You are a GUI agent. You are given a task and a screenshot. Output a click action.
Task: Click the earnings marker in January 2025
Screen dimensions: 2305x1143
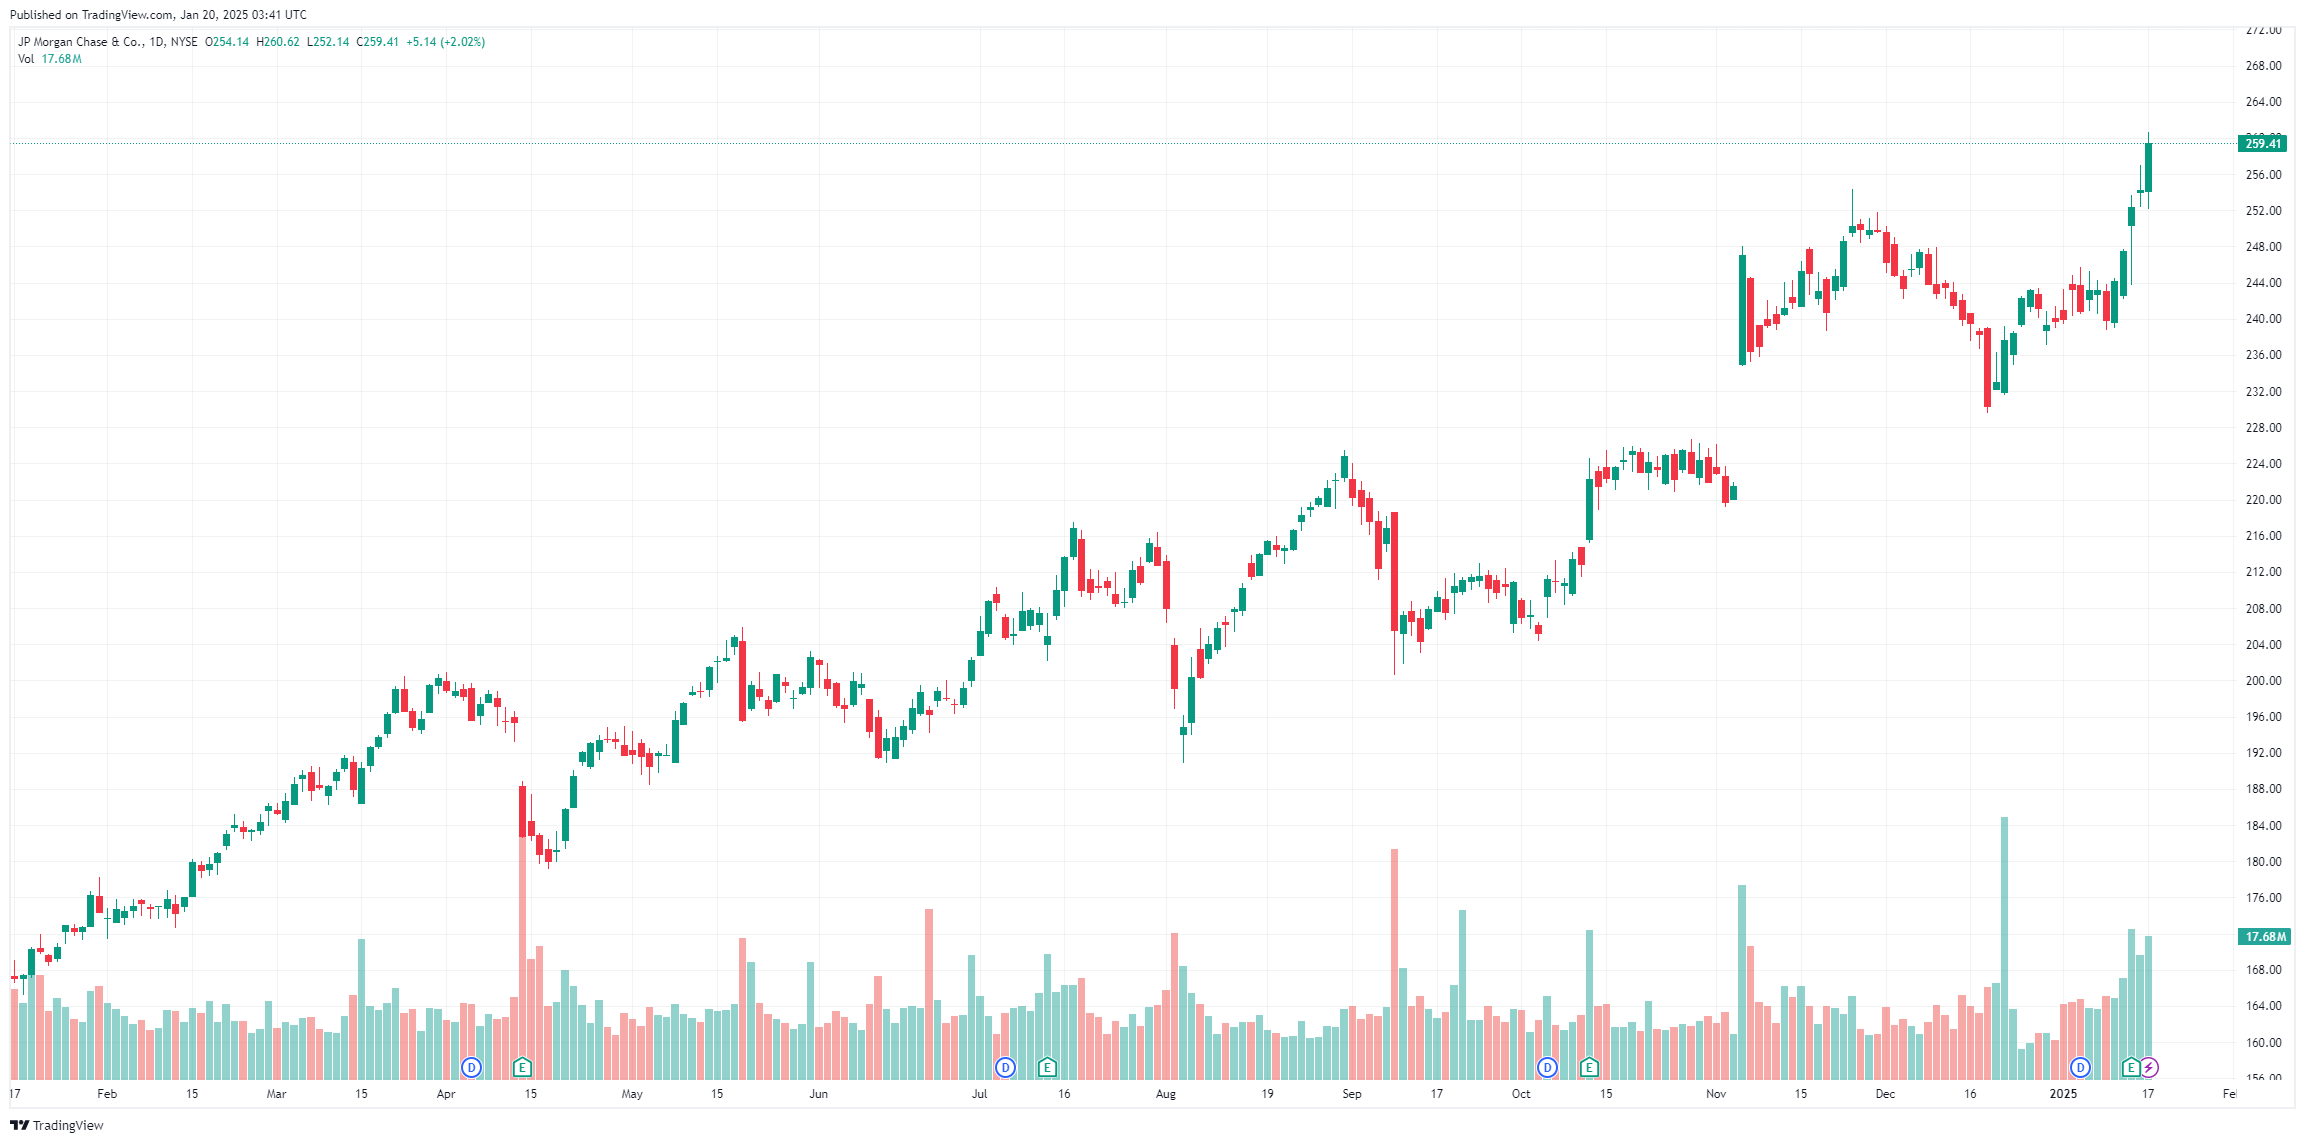click(x=2131, y=1067)
